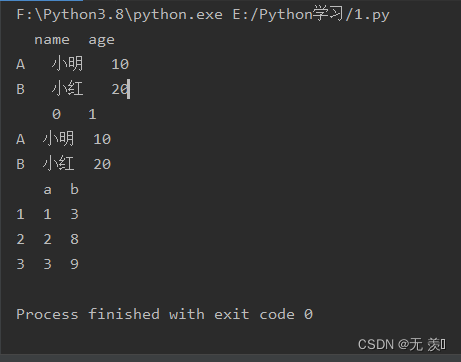
Task: Click the CSDN @无 羡 watermark
Action: click(x=402, y=344)
